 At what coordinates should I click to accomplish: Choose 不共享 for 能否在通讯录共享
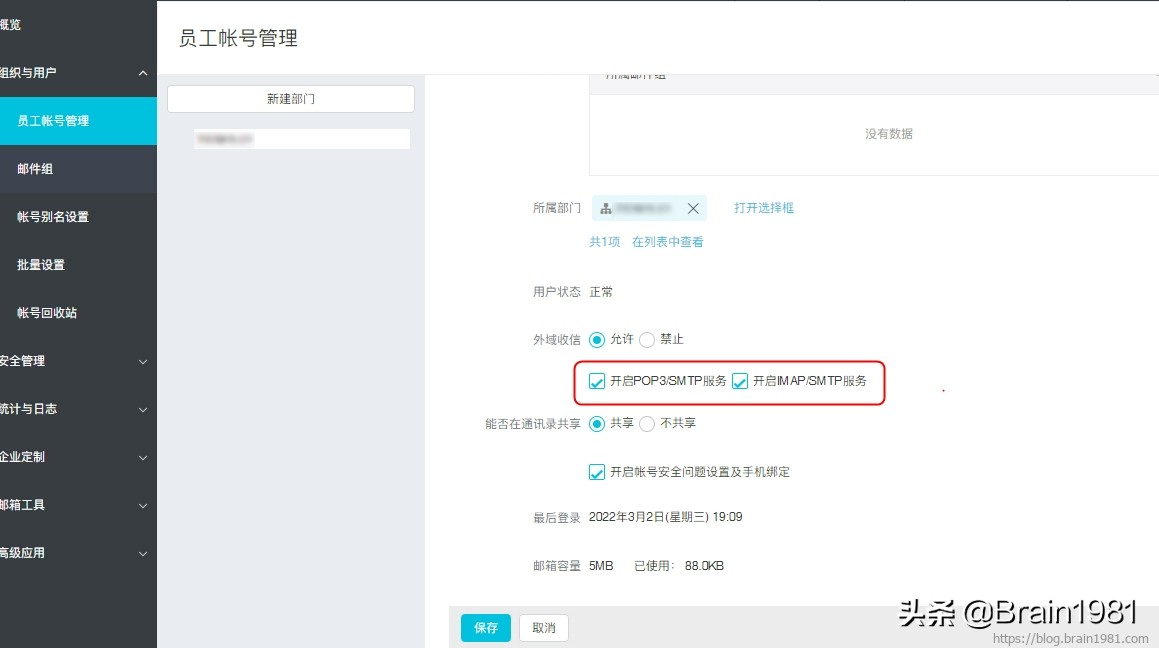[x=648, y=423]
